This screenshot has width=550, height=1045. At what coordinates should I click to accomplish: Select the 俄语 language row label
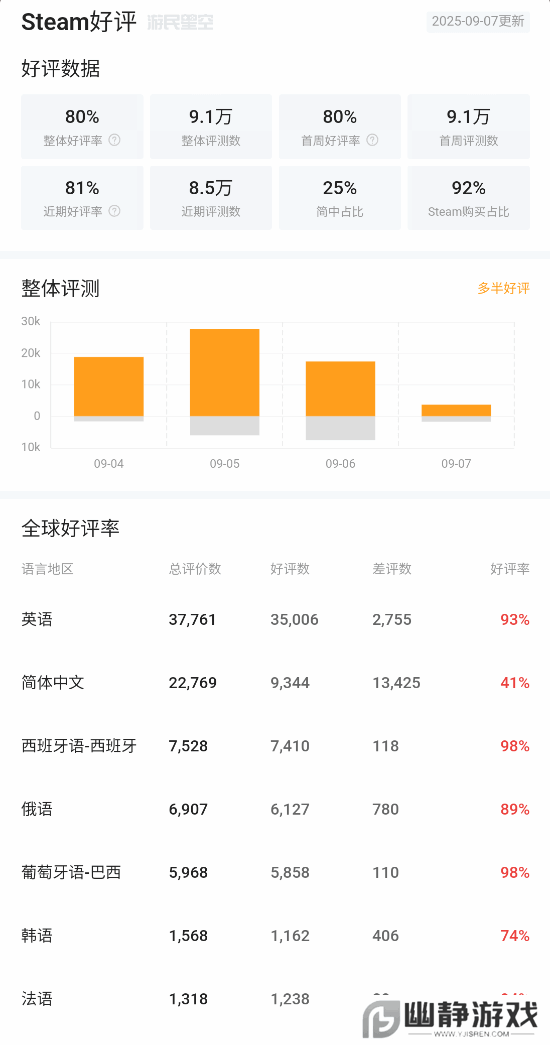(x=37, y=810)
